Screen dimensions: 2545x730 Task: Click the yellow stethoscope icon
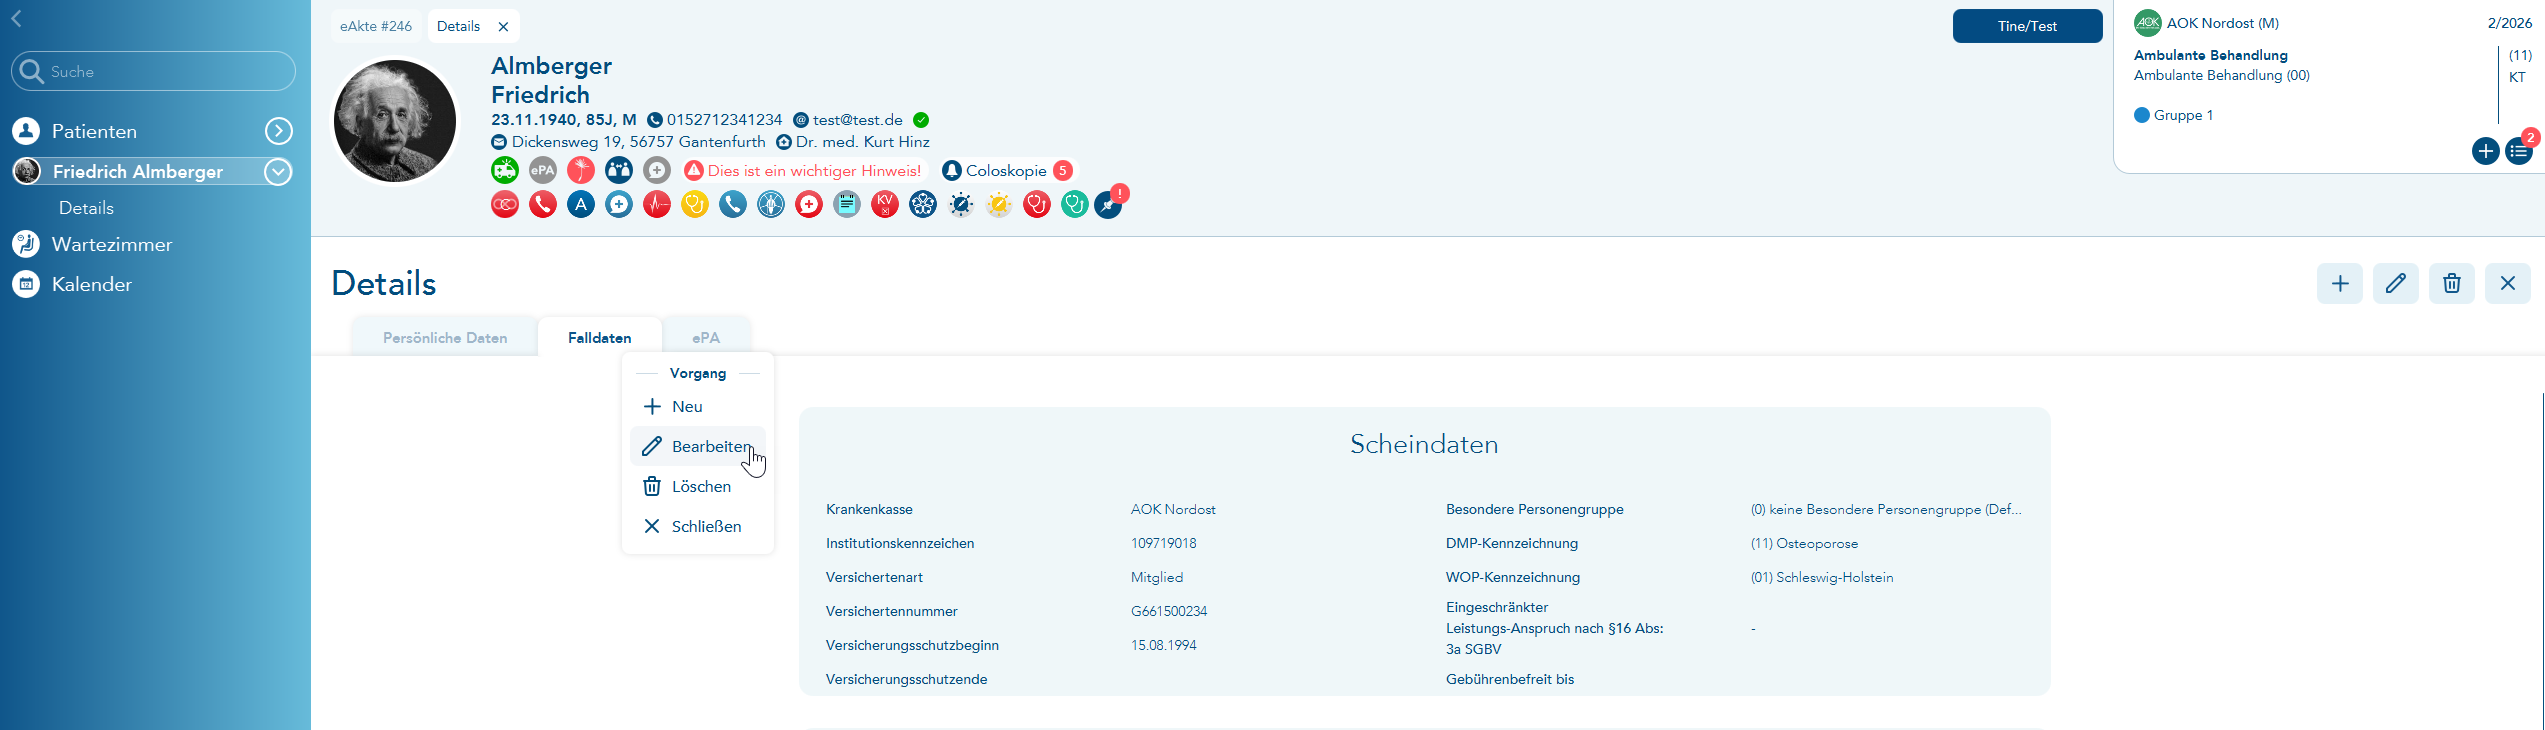pyautogui.click(x=695, y=204)
